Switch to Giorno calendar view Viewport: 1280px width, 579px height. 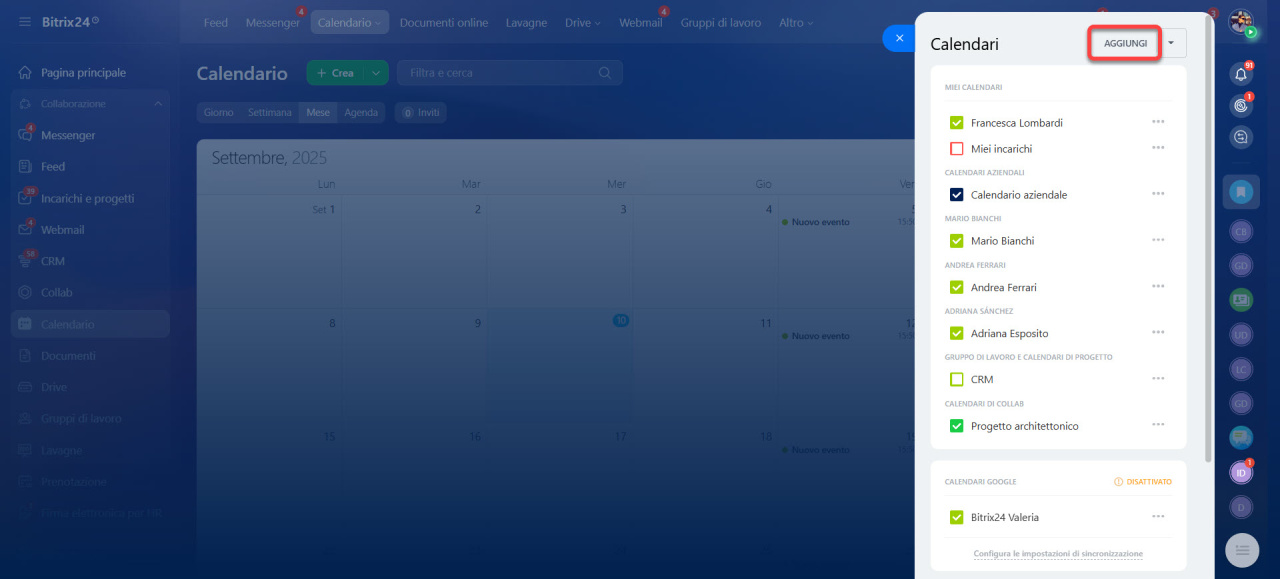point(219,113)
